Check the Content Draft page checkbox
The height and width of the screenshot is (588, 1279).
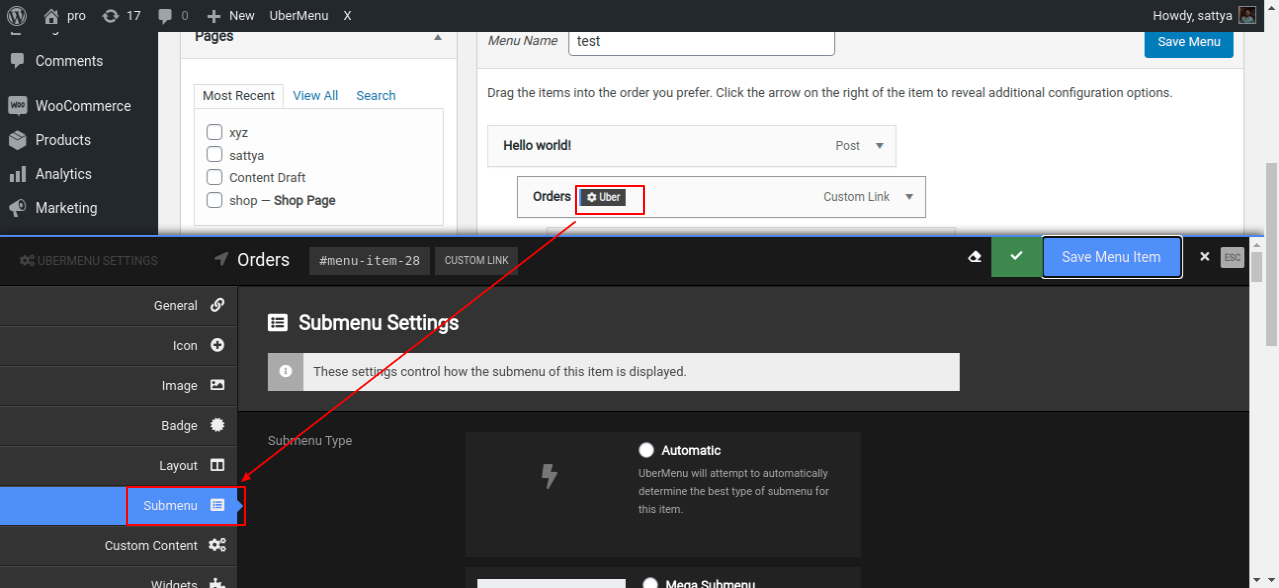point(214,177)
